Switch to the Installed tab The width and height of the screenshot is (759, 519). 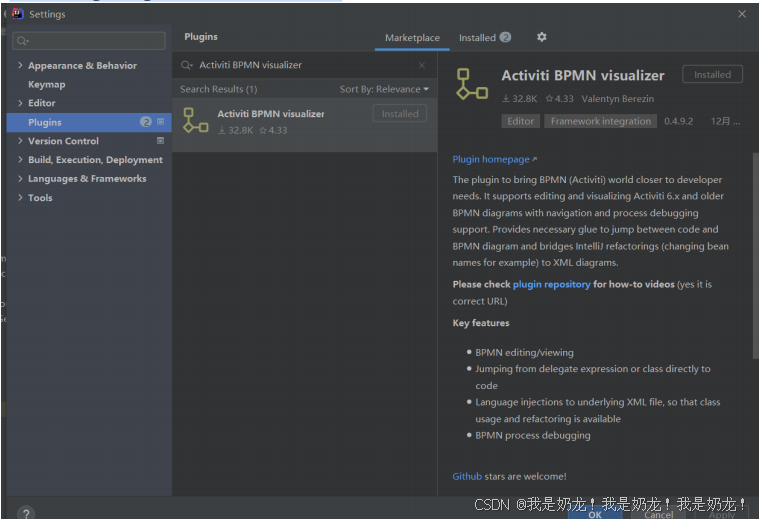coord(485,38)
